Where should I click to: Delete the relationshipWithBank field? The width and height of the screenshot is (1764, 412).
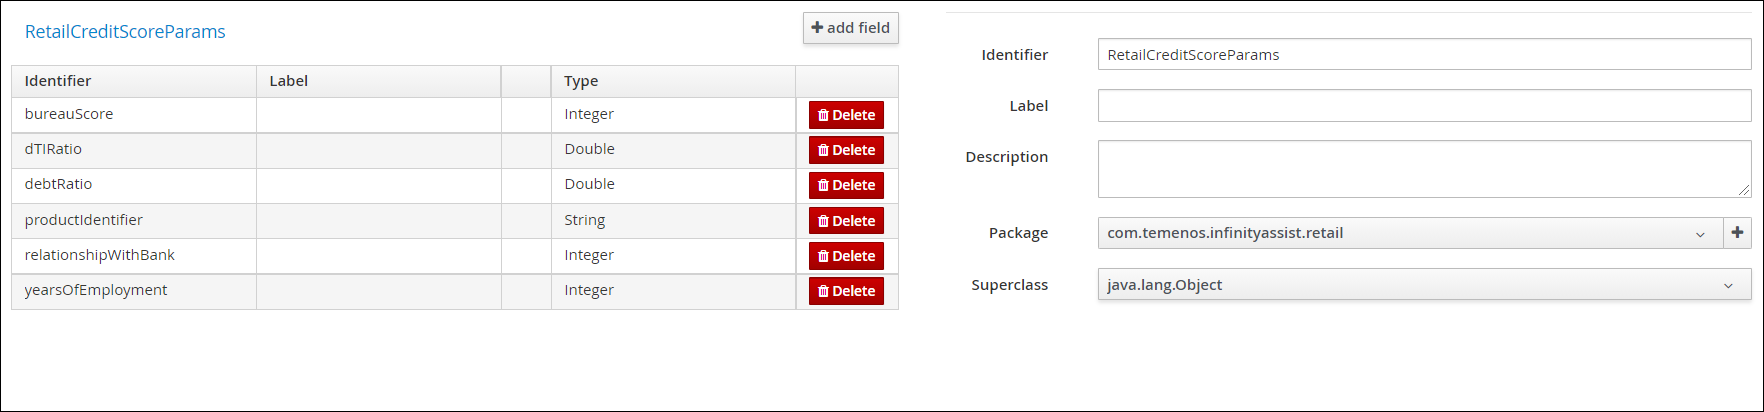pyautogui.click(x=846, y=256)
